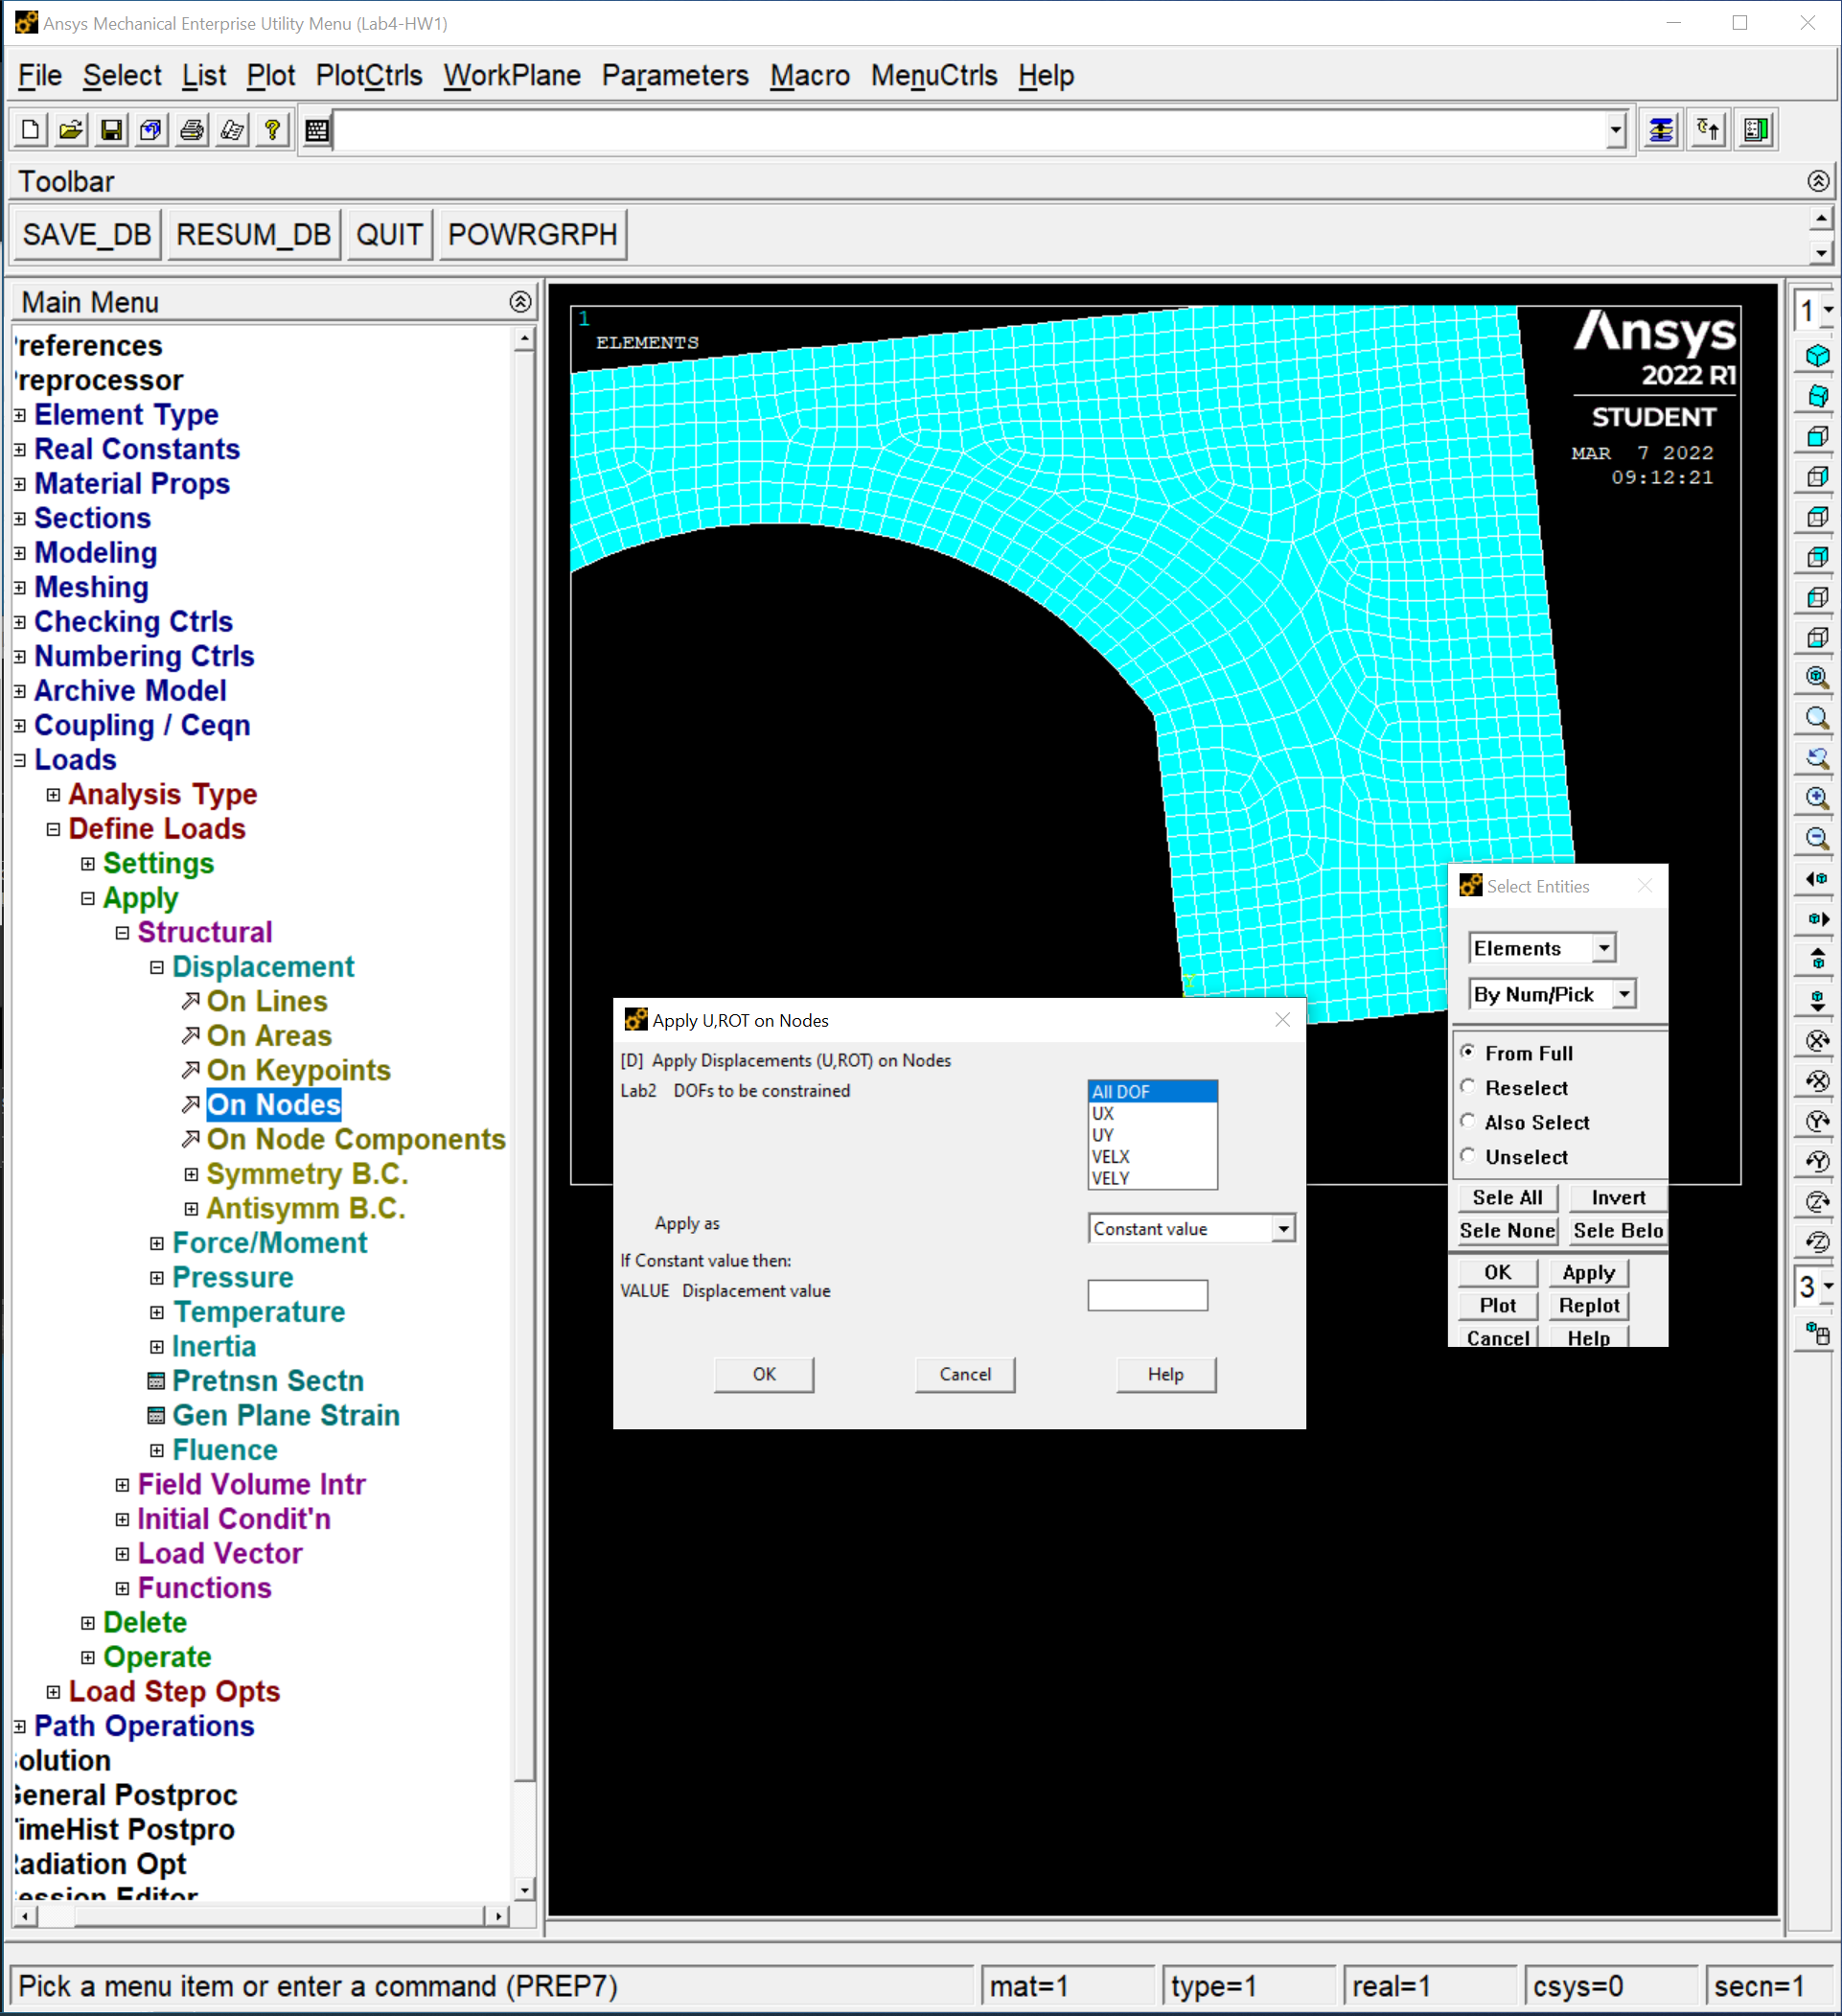
Task: Open the PlotCtrls menu
Action: [x=368, y=76]
